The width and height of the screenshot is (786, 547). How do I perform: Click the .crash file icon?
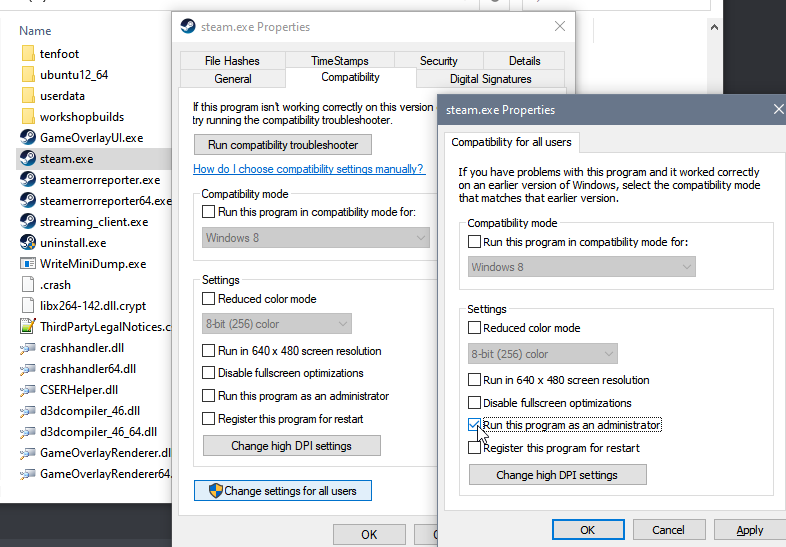pos(28,285)
